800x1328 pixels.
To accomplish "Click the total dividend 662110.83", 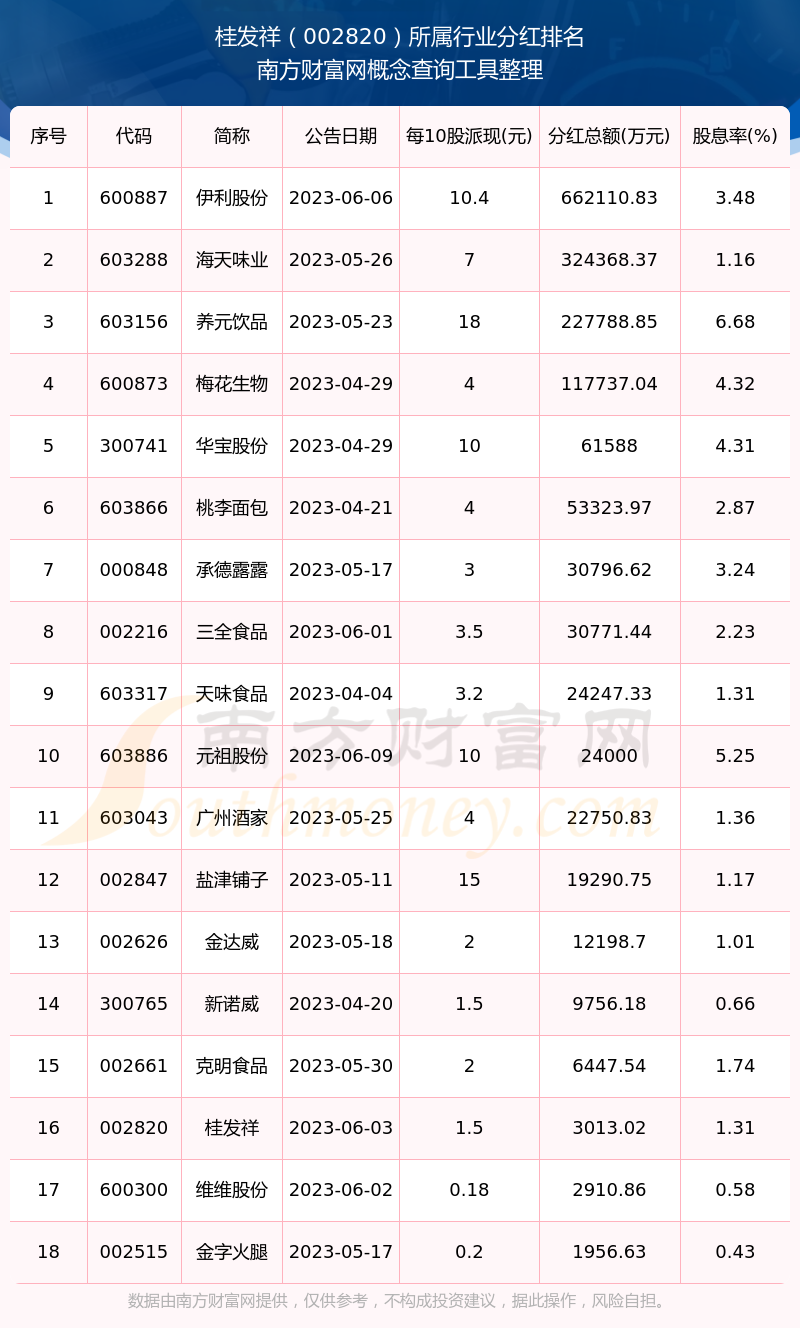I will 609,198.
